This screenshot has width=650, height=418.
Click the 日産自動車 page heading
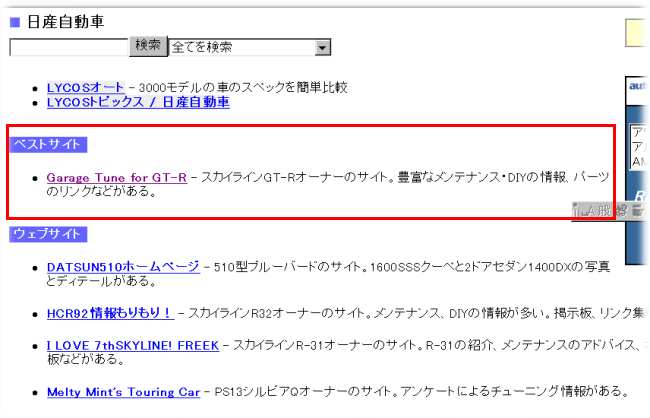65,22
